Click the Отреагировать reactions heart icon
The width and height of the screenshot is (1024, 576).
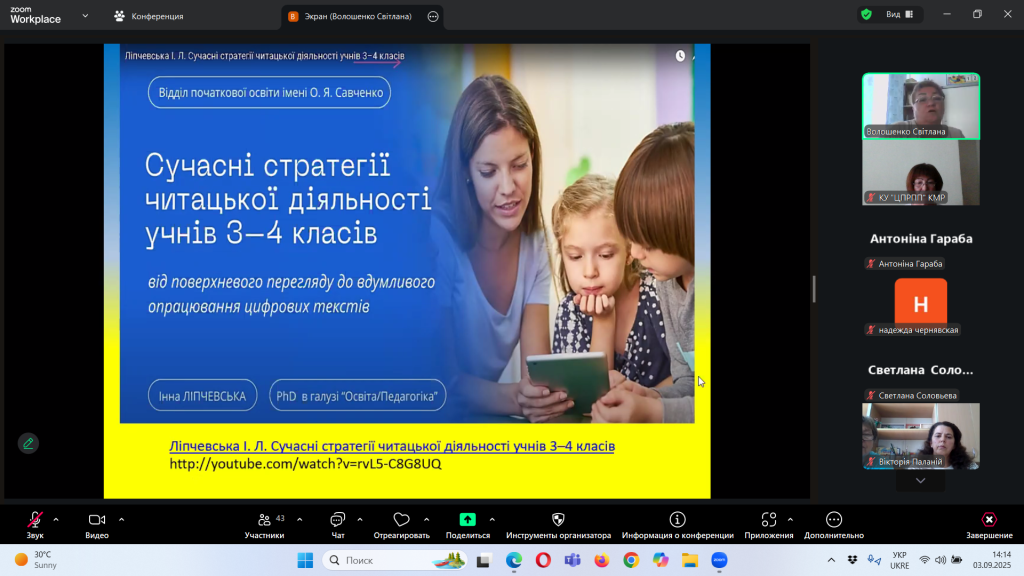pyautogui.click(x=401, y=521)
